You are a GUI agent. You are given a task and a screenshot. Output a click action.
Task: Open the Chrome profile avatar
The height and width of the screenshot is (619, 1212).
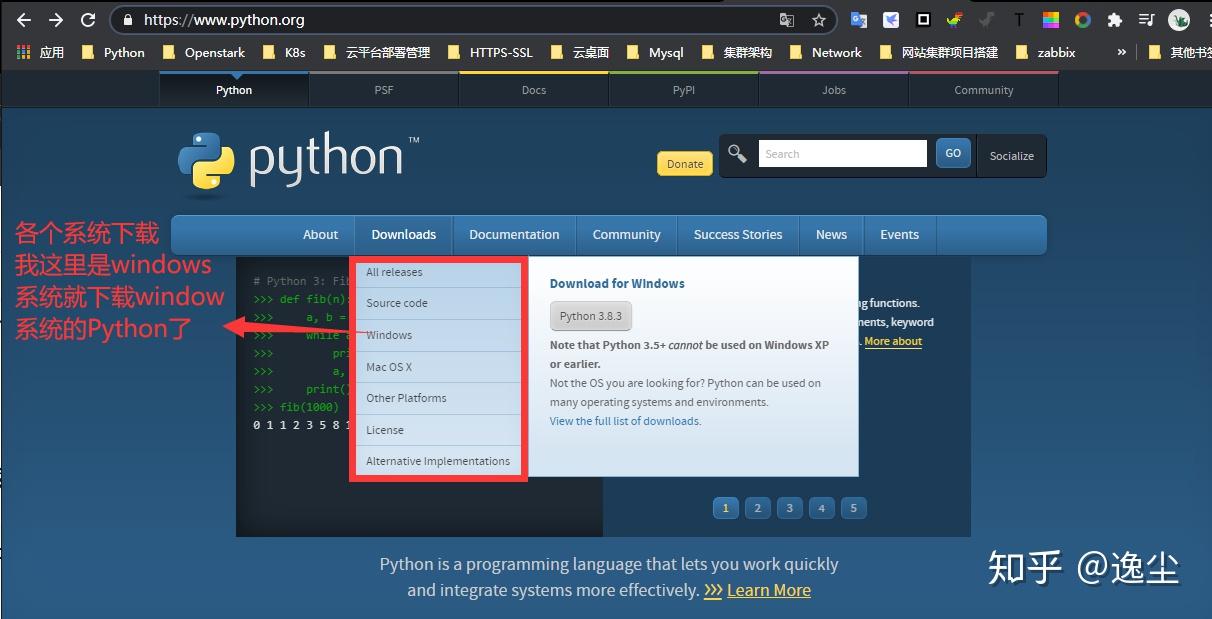(x=1180, y=20)
